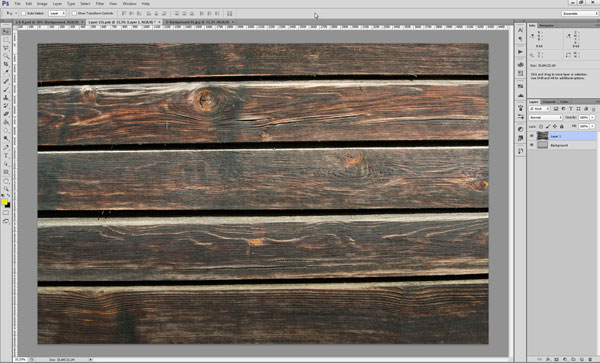
Task: Select the Brush tool
Action: (6, 90)
